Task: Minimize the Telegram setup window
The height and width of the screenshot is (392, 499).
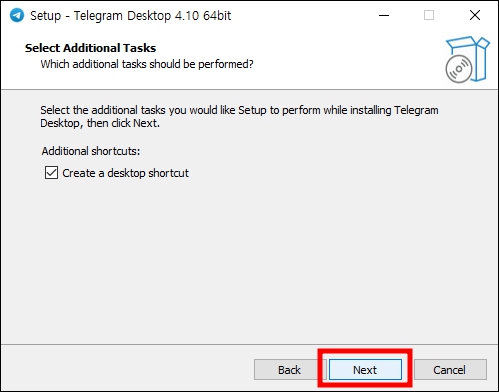Action: 384,15
